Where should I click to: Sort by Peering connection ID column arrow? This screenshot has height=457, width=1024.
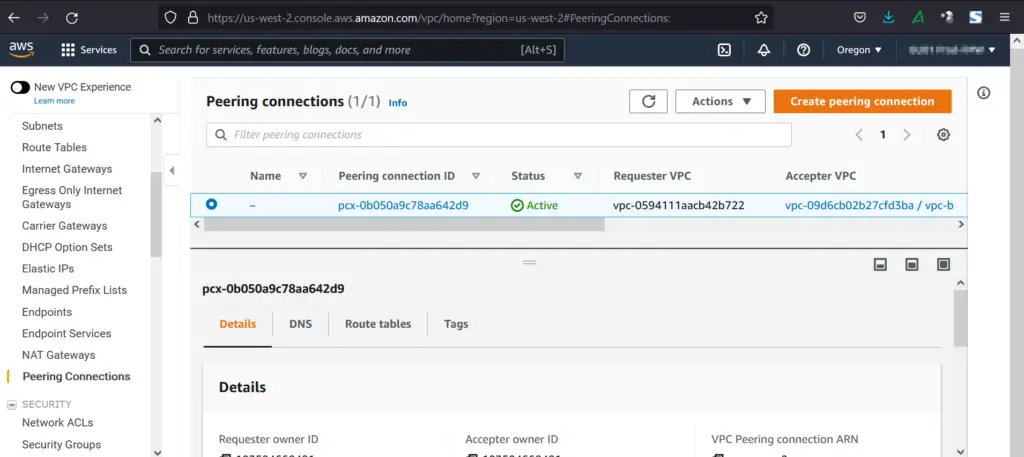(x=476, y=176)
